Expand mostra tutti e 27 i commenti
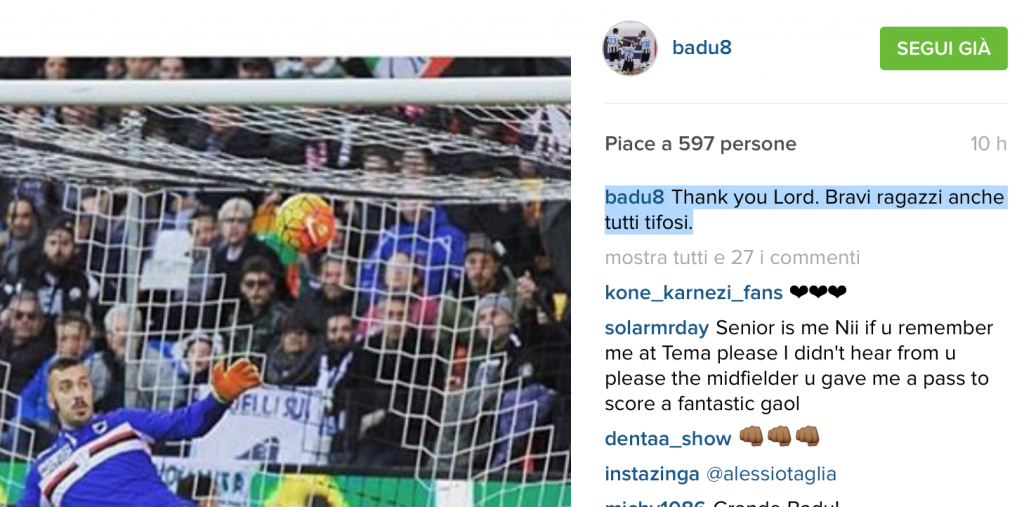Screen dimensions: 1024x507 tap(732, 257)
